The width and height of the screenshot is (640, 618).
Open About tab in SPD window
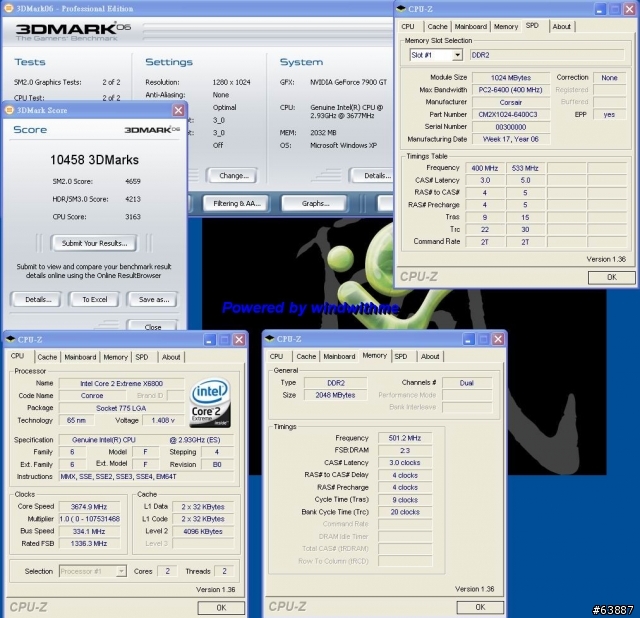562,27
